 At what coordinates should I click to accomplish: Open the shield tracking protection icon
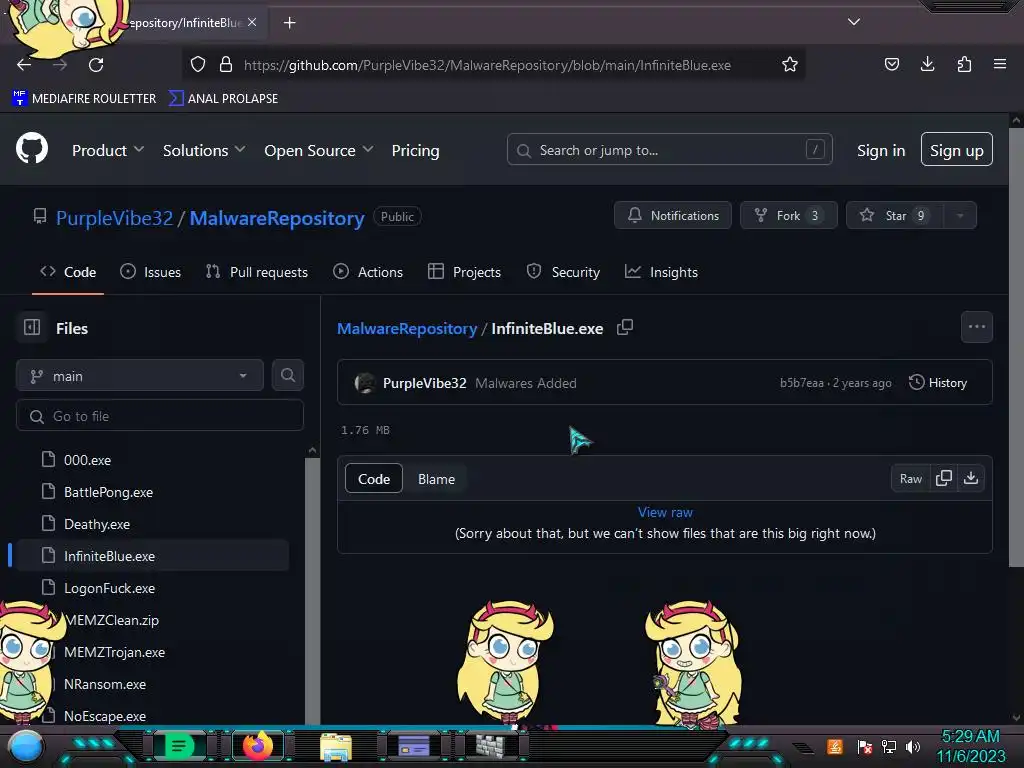pyautogui.click(x=198, y=65)
